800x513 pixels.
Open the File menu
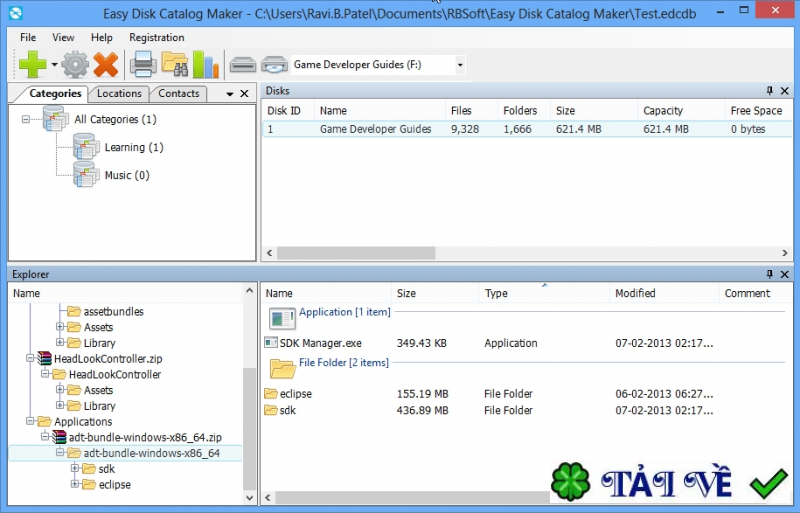28,37
